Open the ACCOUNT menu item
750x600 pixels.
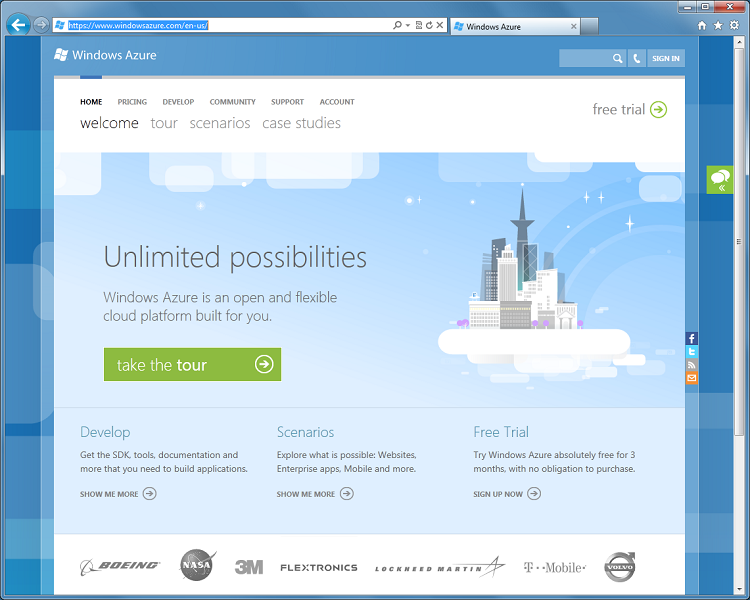click(337, 102)
